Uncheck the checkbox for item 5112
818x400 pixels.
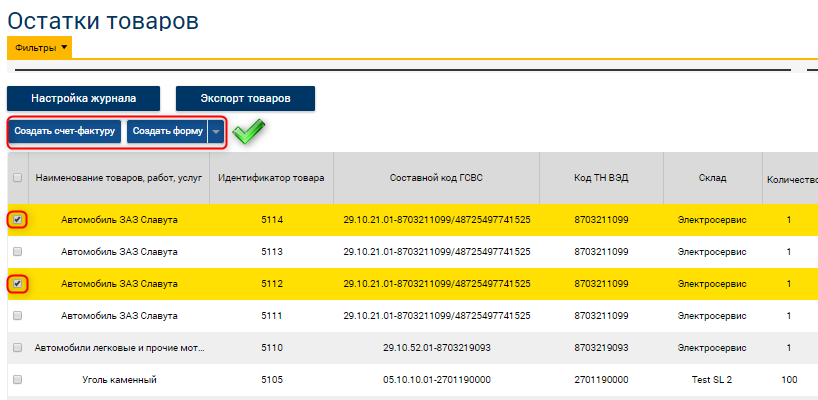point(18,284)
